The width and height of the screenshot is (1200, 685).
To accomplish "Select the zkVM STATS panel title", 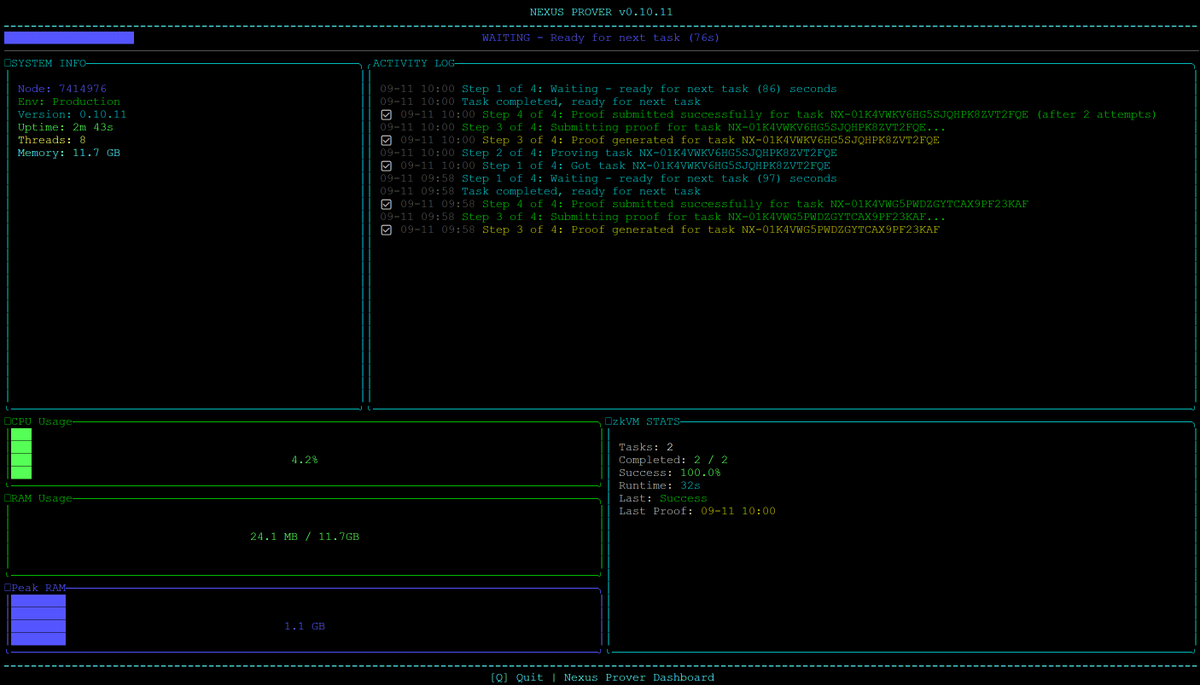I will point(646,422).
